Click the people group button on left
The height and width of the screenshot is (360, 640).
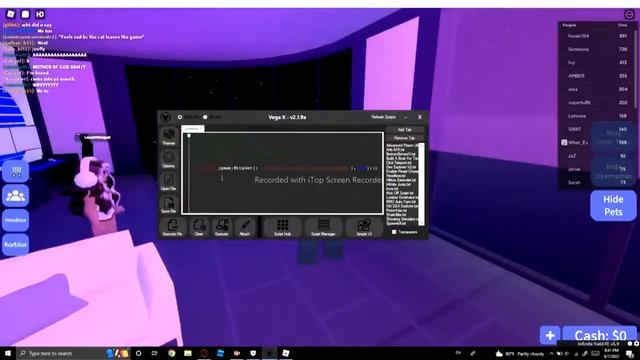[x=16, y=196]
